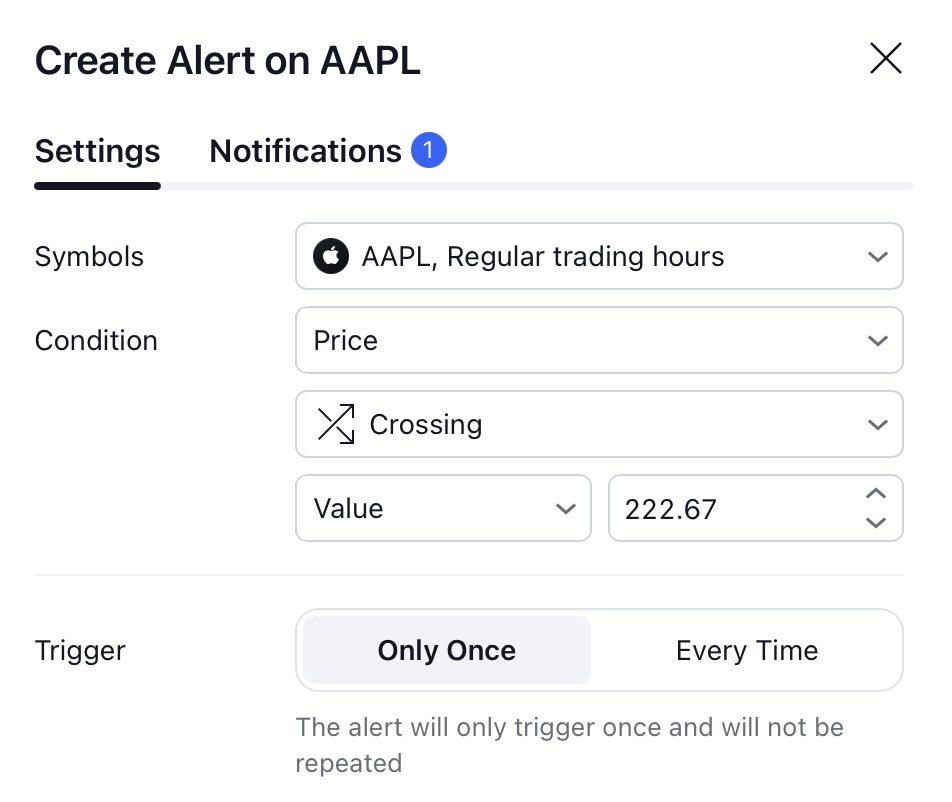Click chevron on the Price dropdown
This screenshot has height=802, width=952.
pos(877,341)
